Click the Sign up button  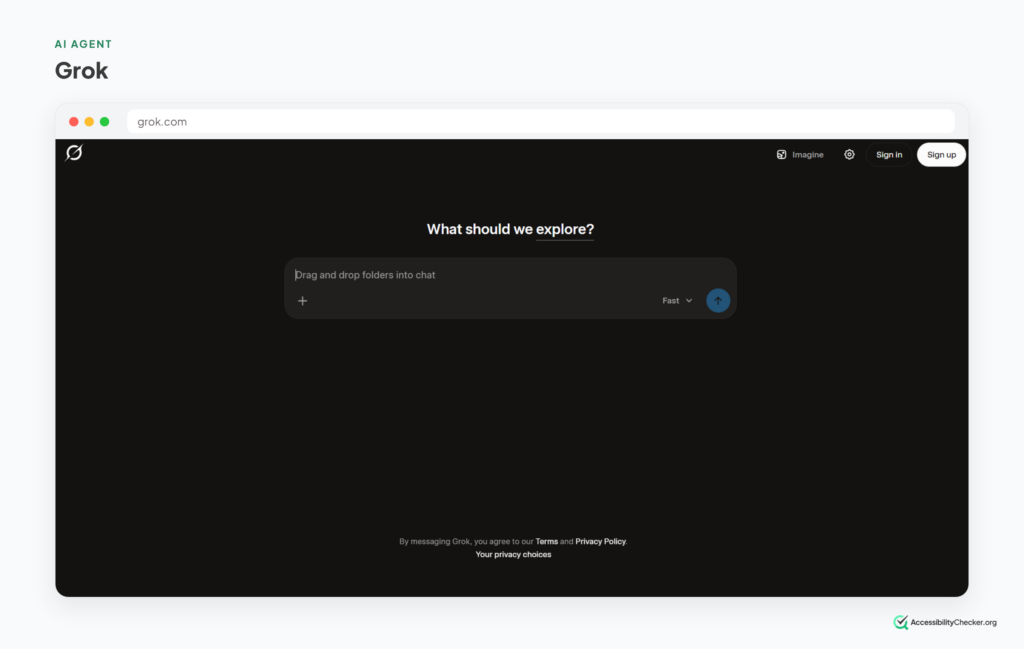click(x=941, y=155)
